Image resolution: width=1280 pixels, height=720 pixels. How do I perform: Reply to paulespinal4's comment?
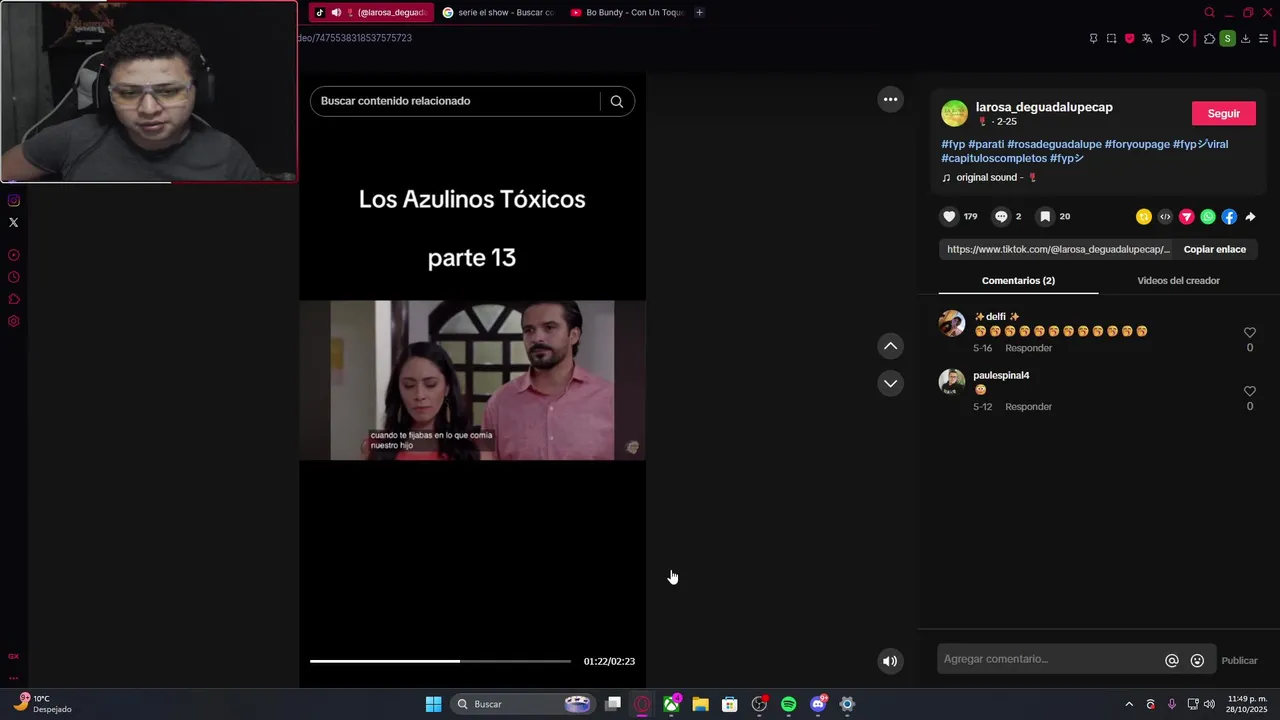tap(1028, 407)
